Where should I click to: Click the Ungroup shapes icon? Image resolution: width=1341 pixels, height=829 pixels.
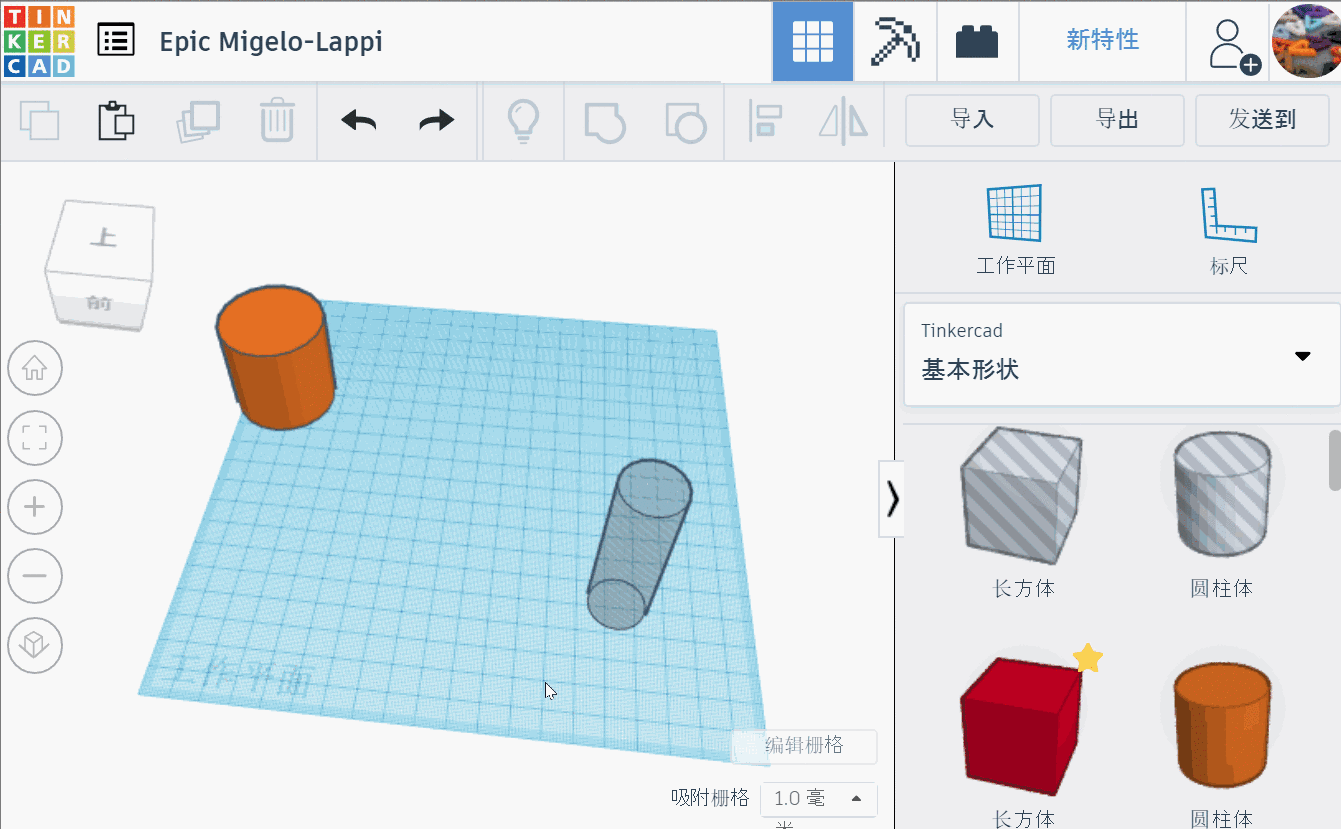pyautogui.click(x=686, y=122)
